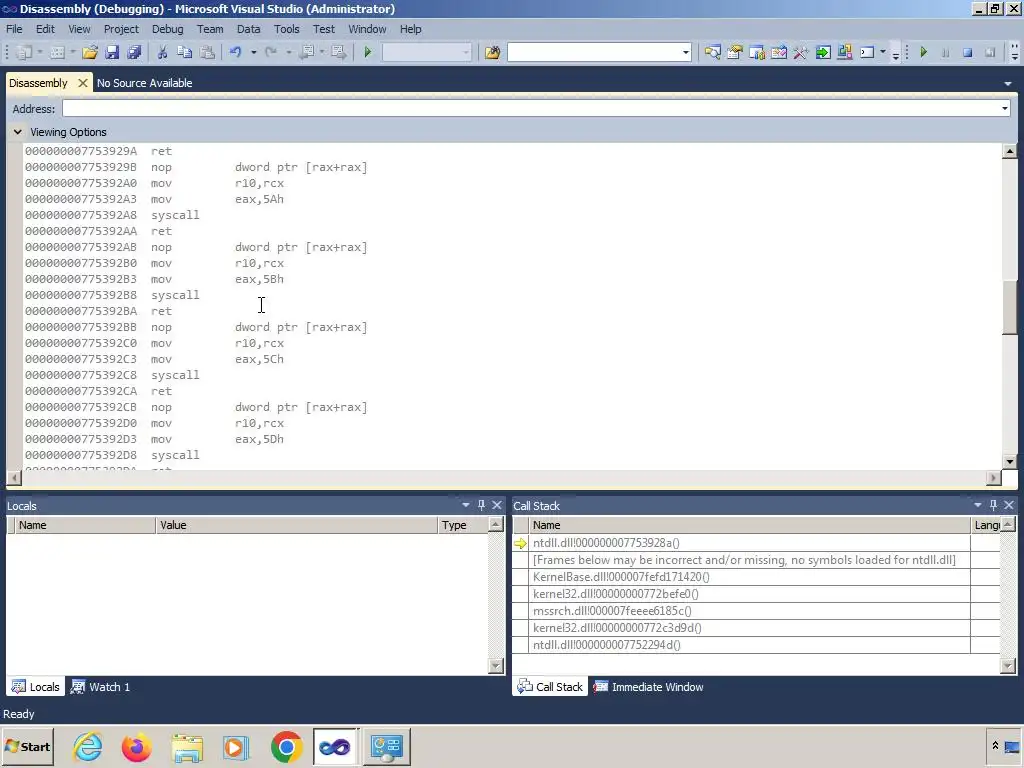Close the Disassembly tab
The height and width of the screenshot is (768, 1024).
point(82,83)
